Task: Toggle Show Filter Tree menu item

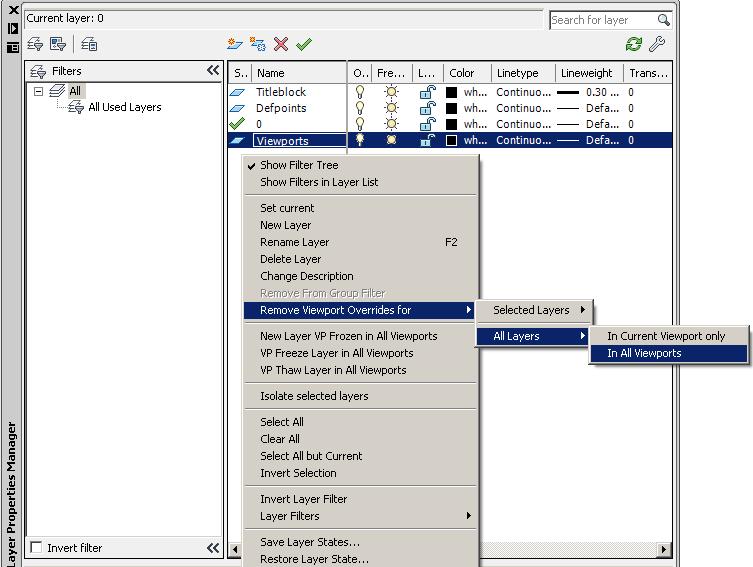Action: pyautogui.click(x=360, y=165)
